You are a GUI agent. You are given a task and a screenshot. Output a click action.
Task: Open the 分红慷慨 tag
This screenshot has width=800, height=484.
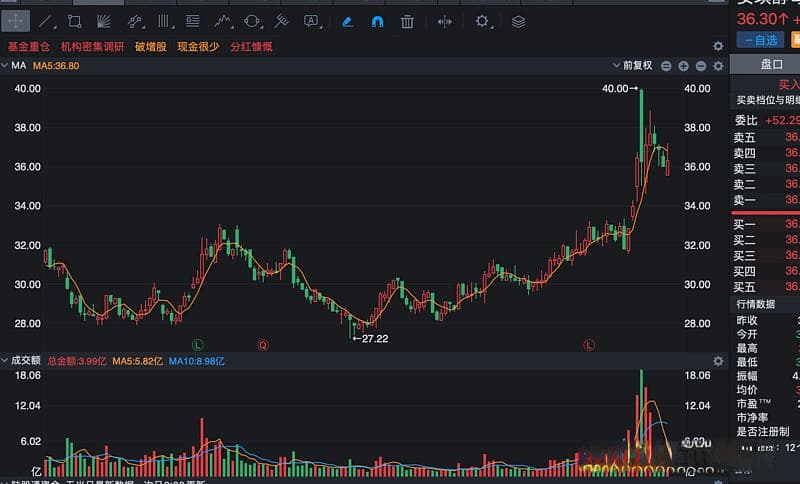coord(251,47)
